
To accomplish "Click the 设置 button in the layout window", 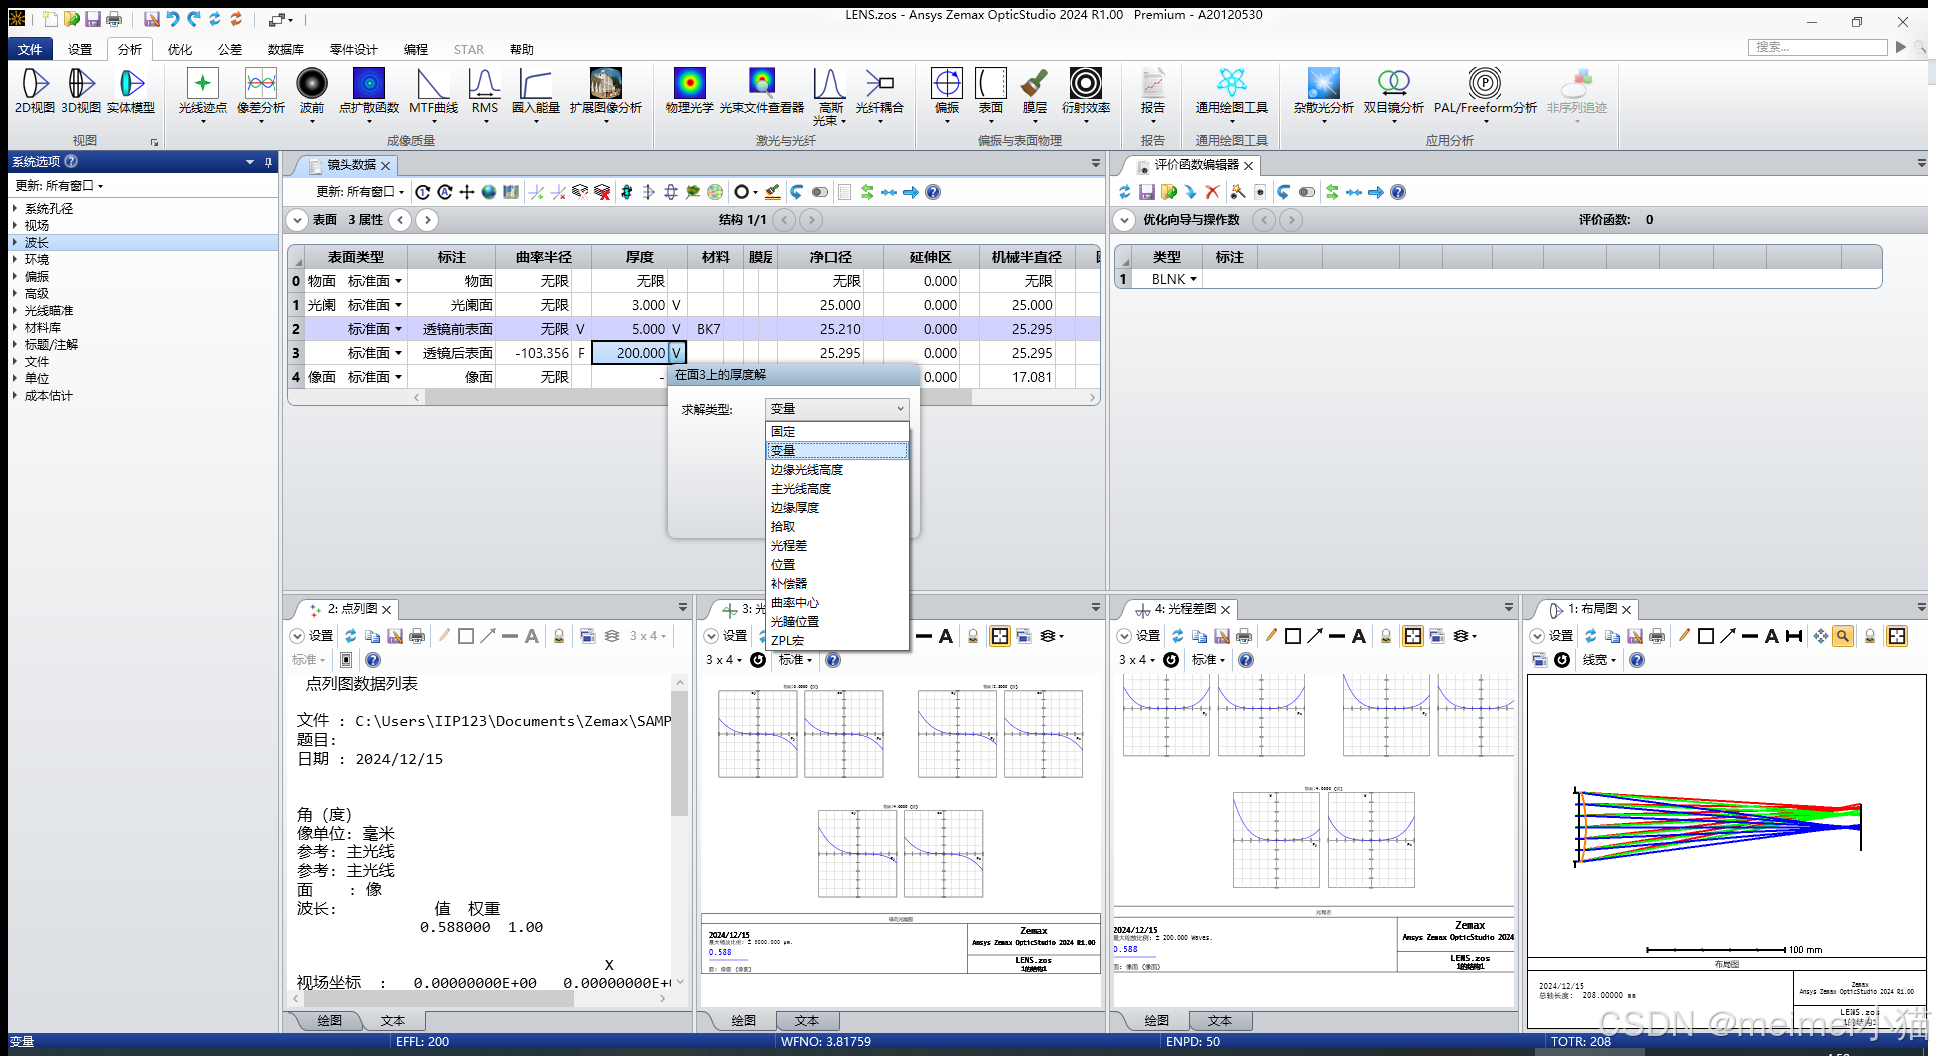I will coord(1553,636).
